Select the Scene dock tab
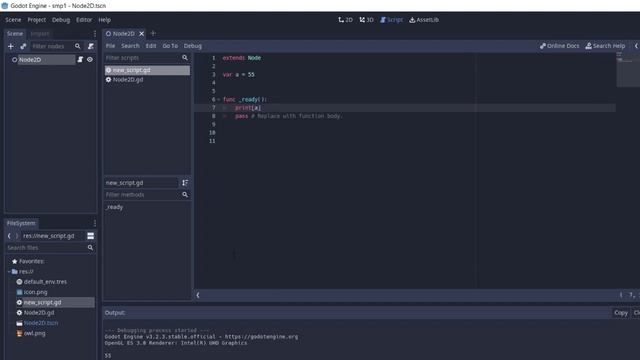 (x=15, y=33)
